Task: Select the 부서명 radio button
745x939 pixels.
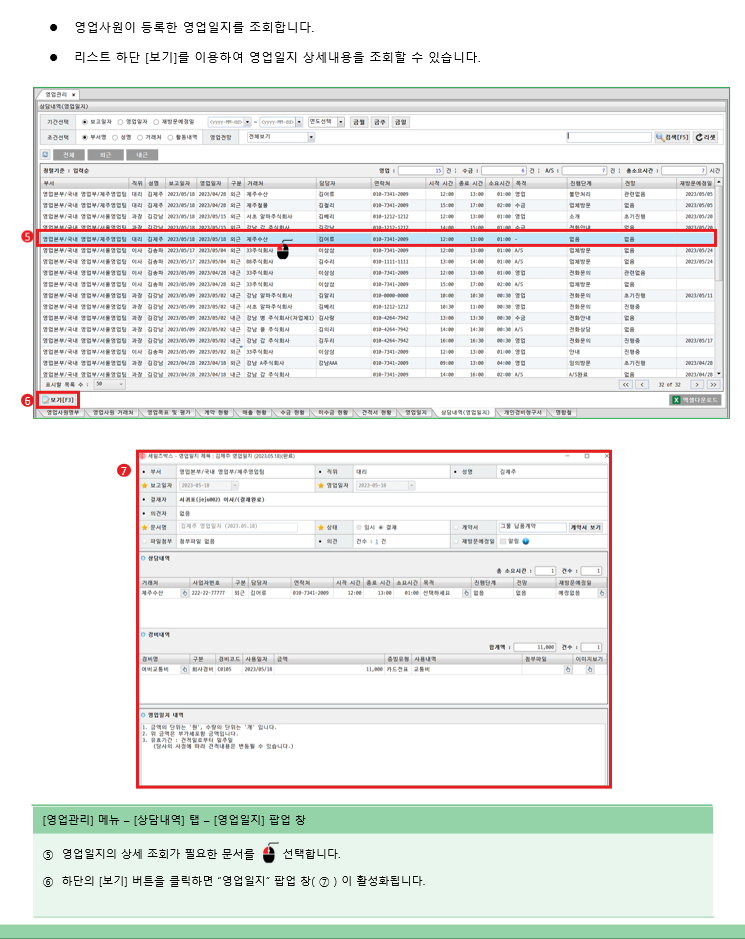Action: 85,137
